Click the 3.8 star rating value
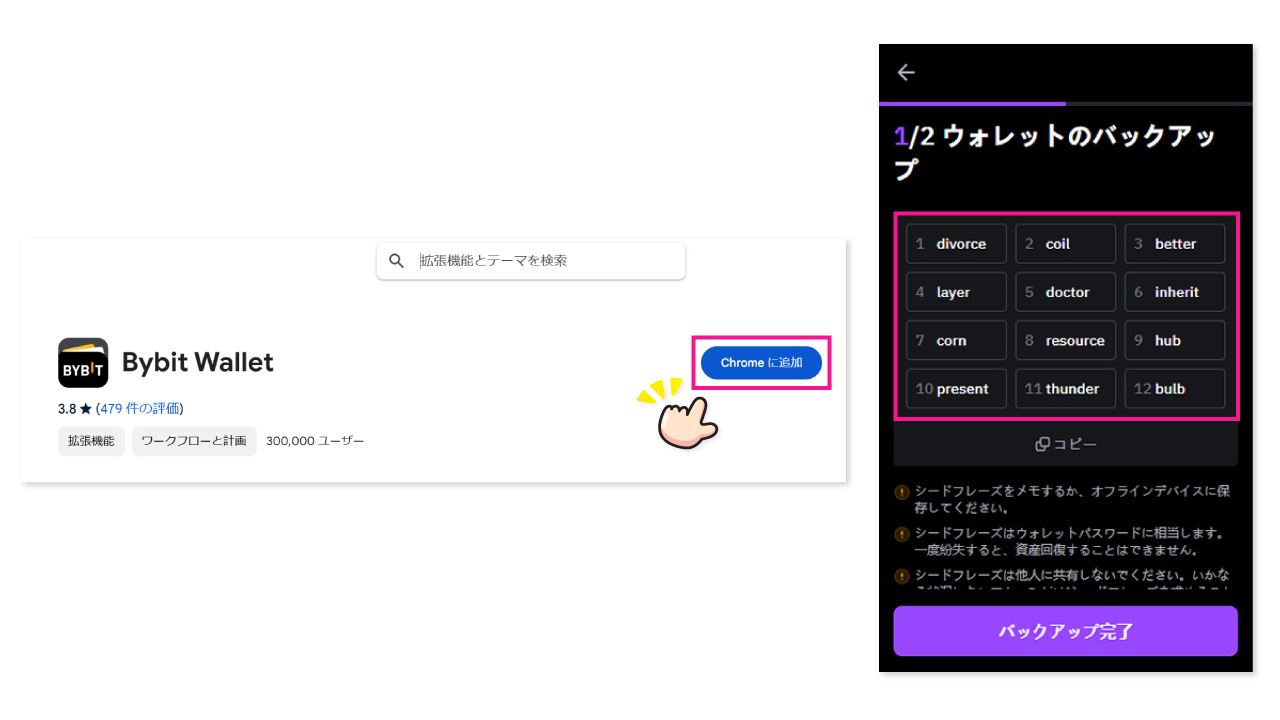 67,409
